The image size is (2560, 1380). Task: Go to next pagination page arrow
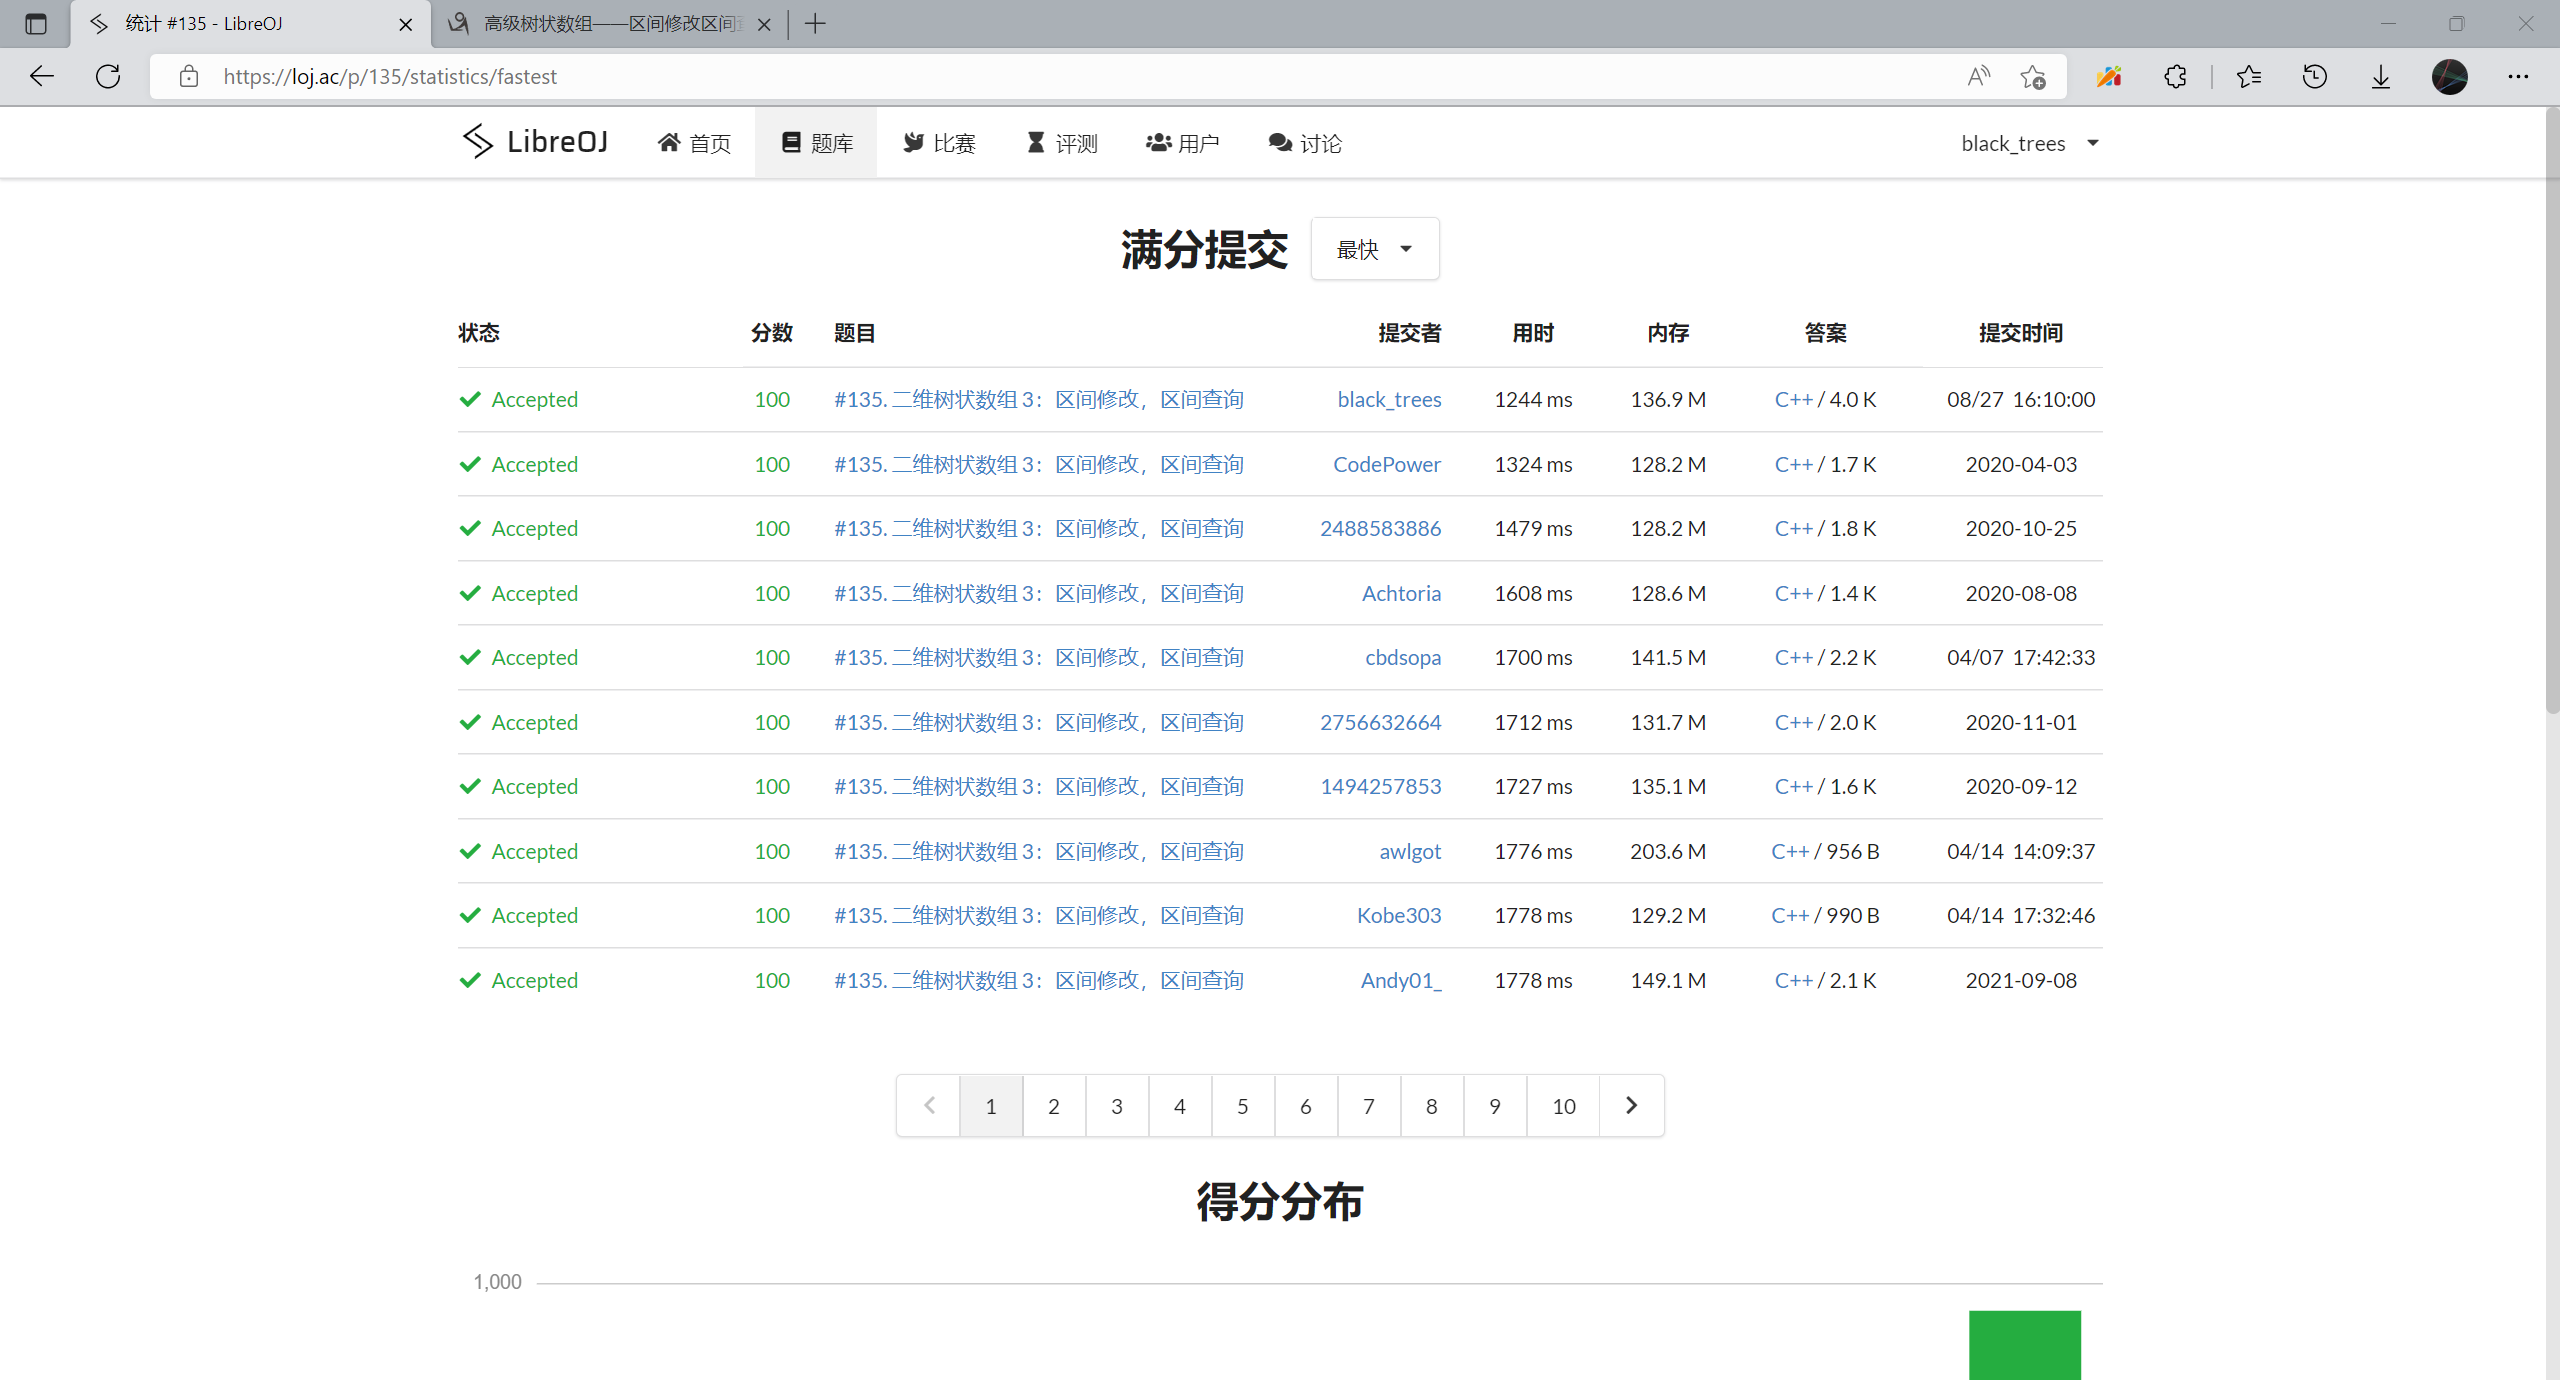click(x=1632, y=1105)
